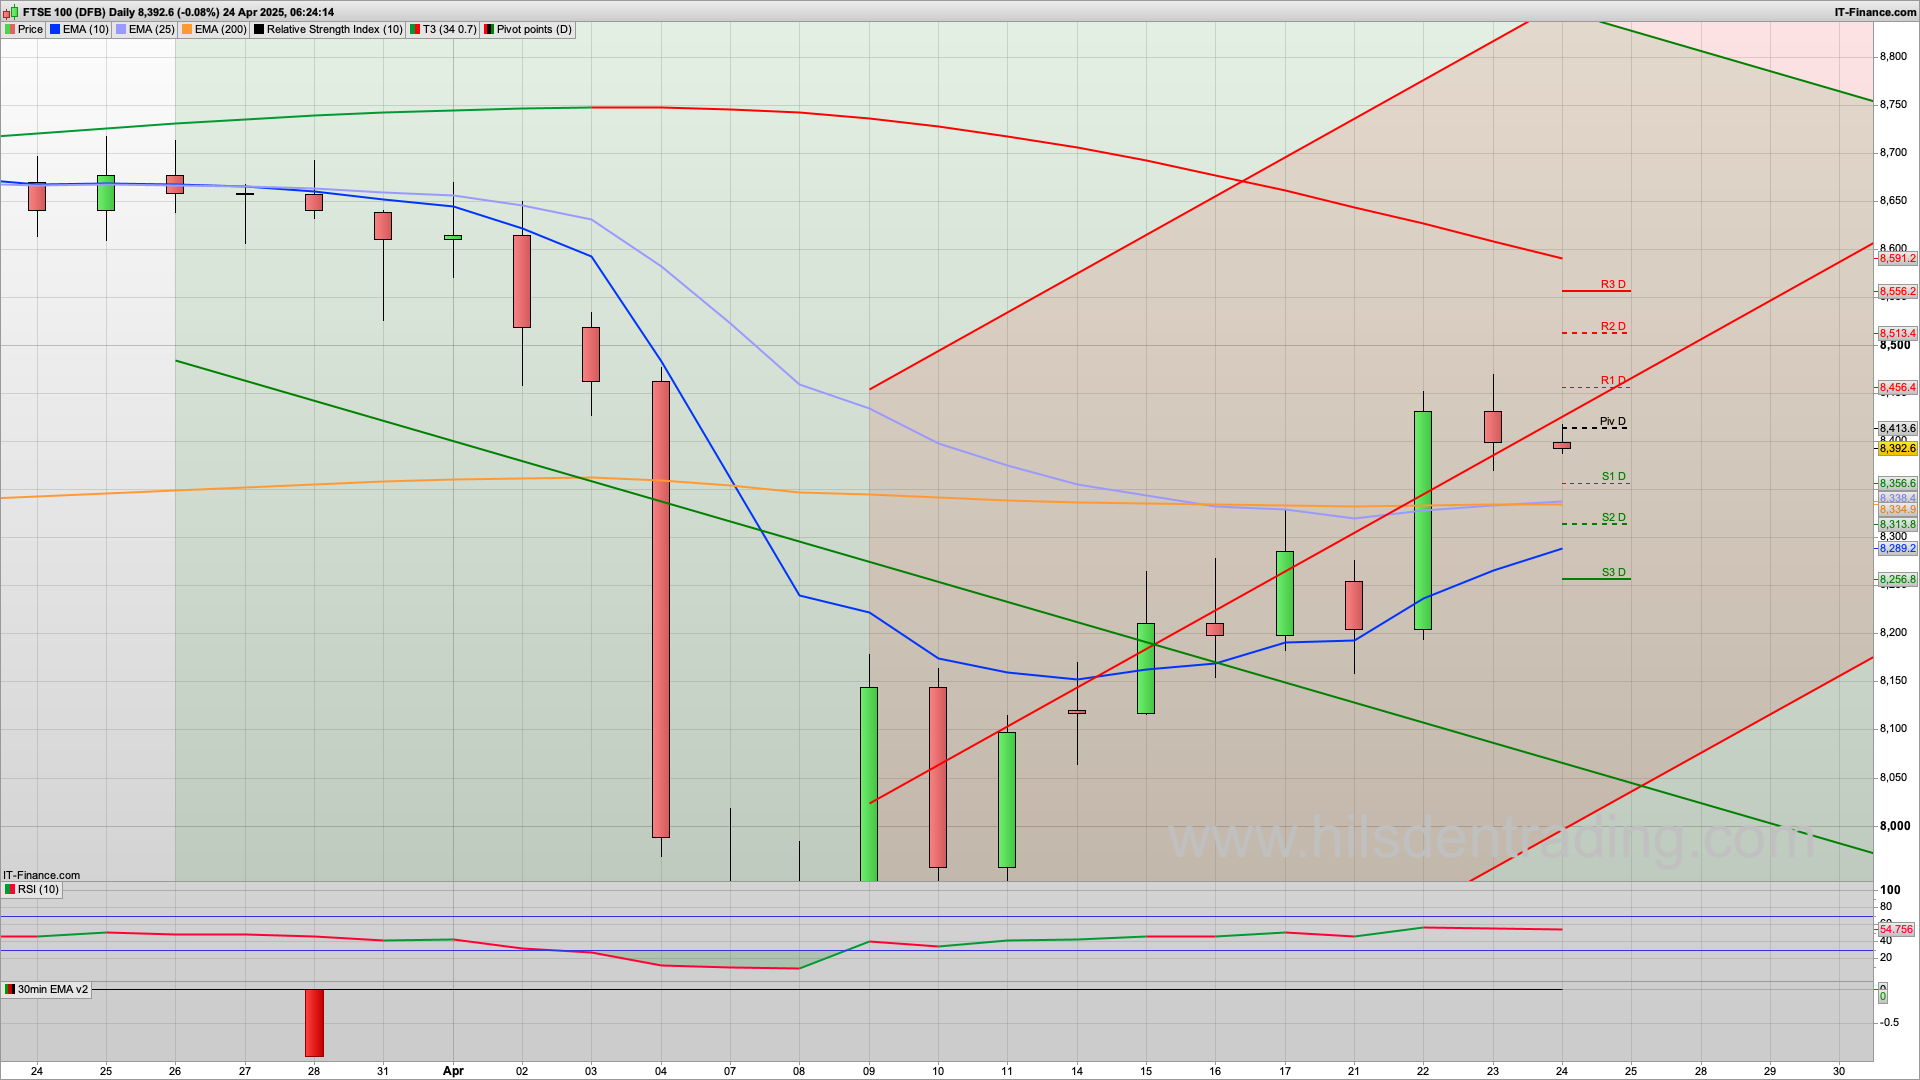This screenshot has height=1080, width=1920.
Task: Click the Piv D pivot label
Action: coord(1613,421)
